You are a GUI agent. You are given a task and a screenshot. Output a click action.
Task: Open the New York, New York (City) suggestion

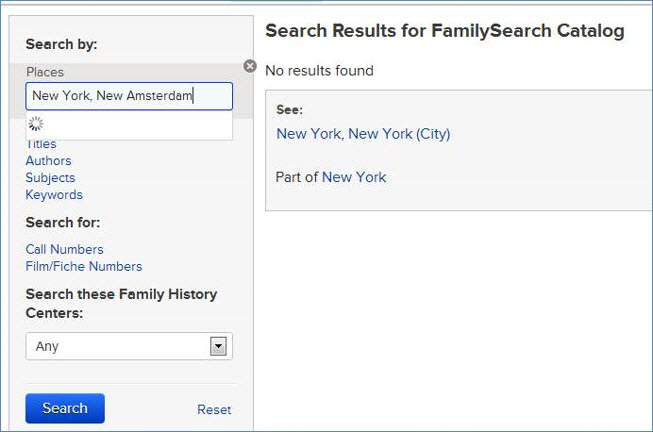[363, 134]
